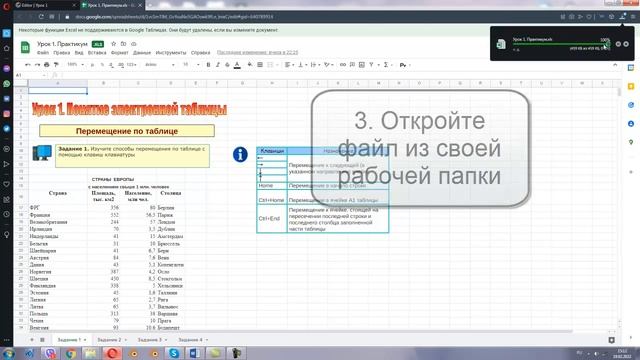The width and height of the screenshot is (640, 360).
Task: Toggle bold formatting
Action: (x=208, y=65)
